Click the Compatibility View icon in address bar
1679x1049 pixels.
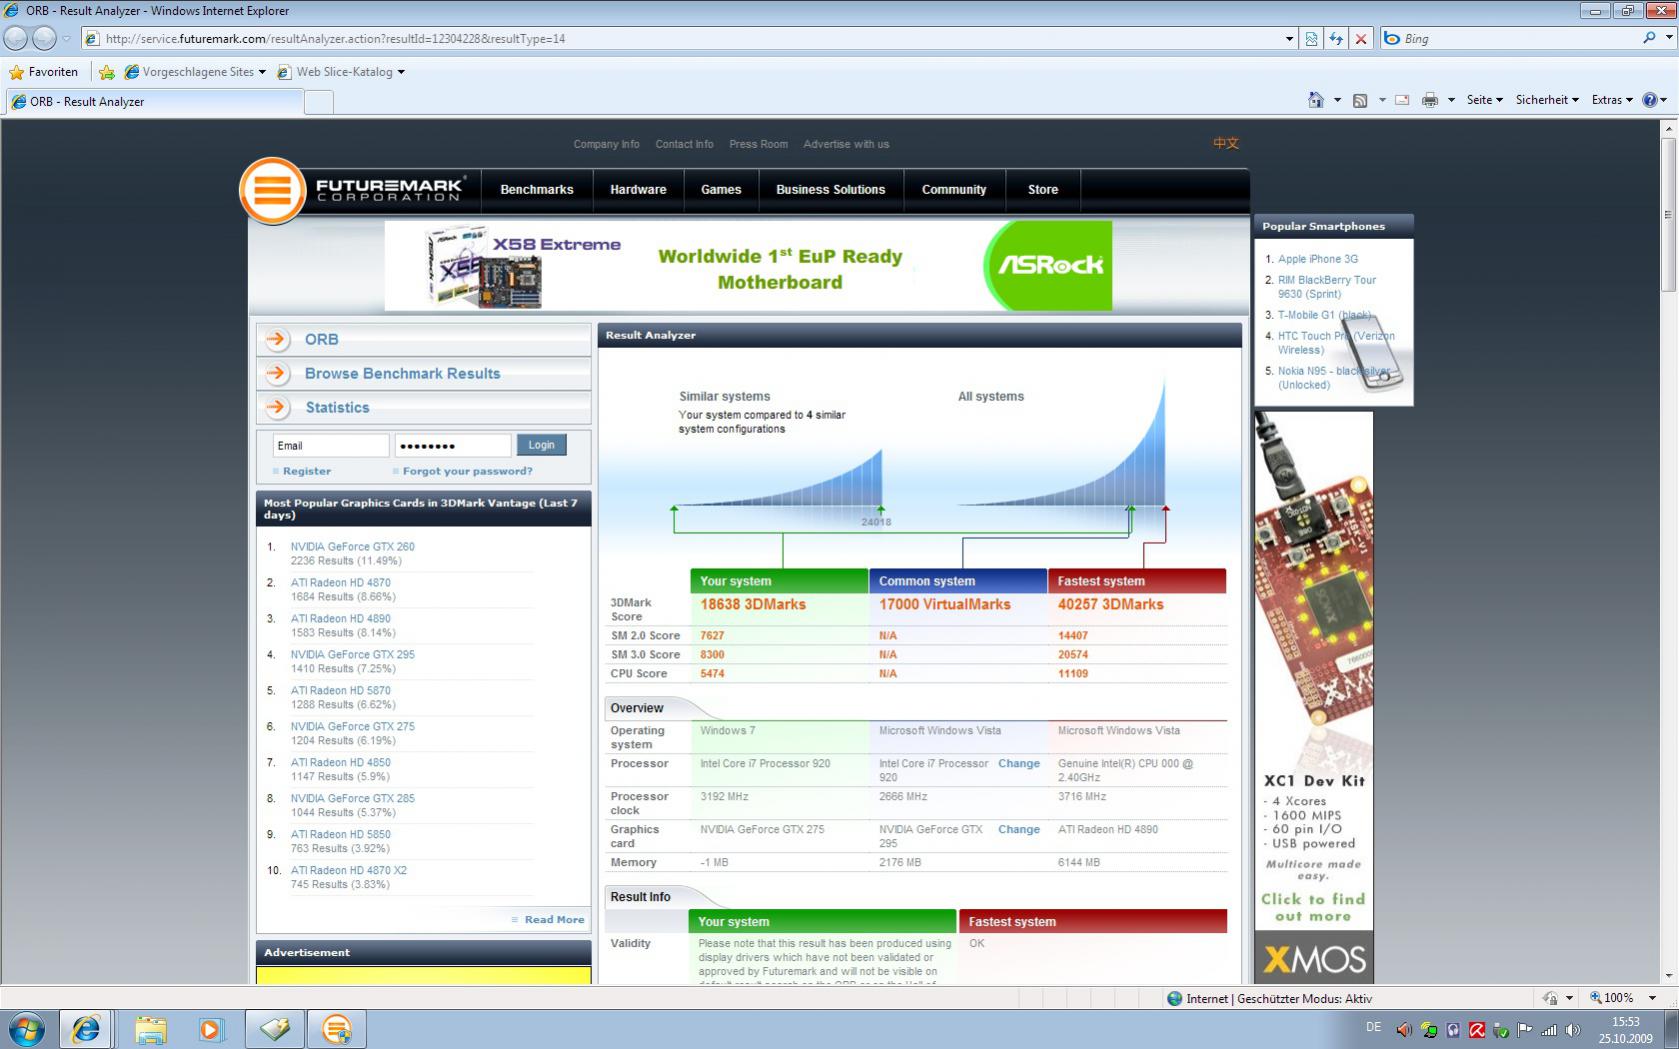1311,39
